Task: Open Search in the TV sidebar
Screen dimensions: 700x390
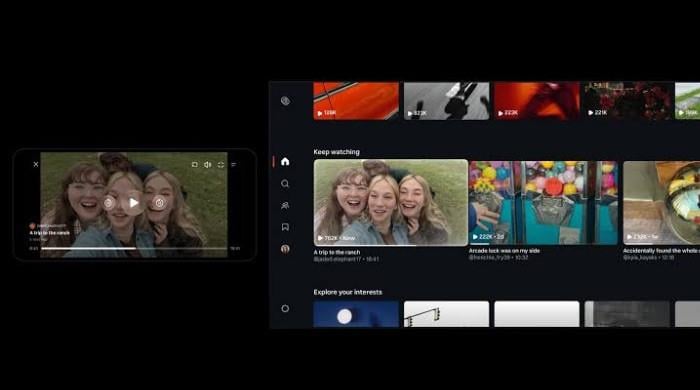Action: tap(285, 183)
